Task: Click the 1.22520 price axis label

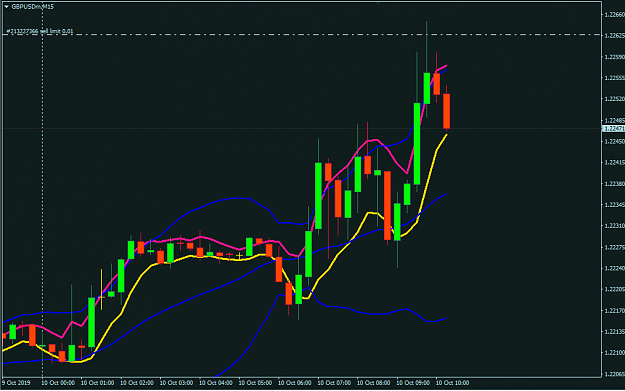Action: [614, 99]
